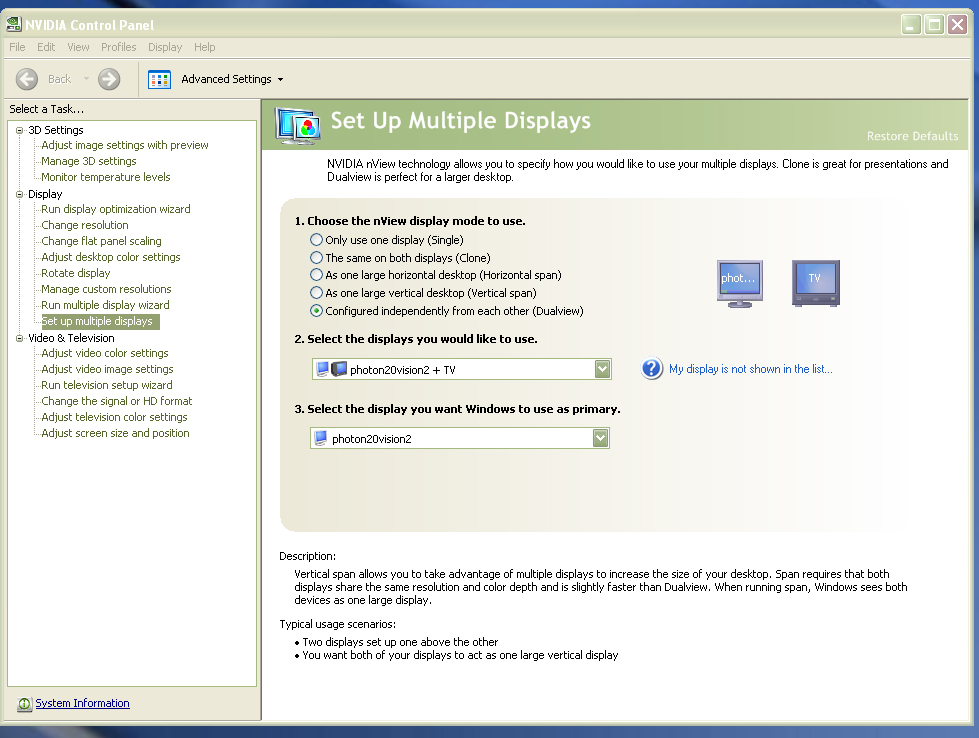Maximize the NVIDIA Control Panel window
The image size is (979, 738).
(934, 25)
